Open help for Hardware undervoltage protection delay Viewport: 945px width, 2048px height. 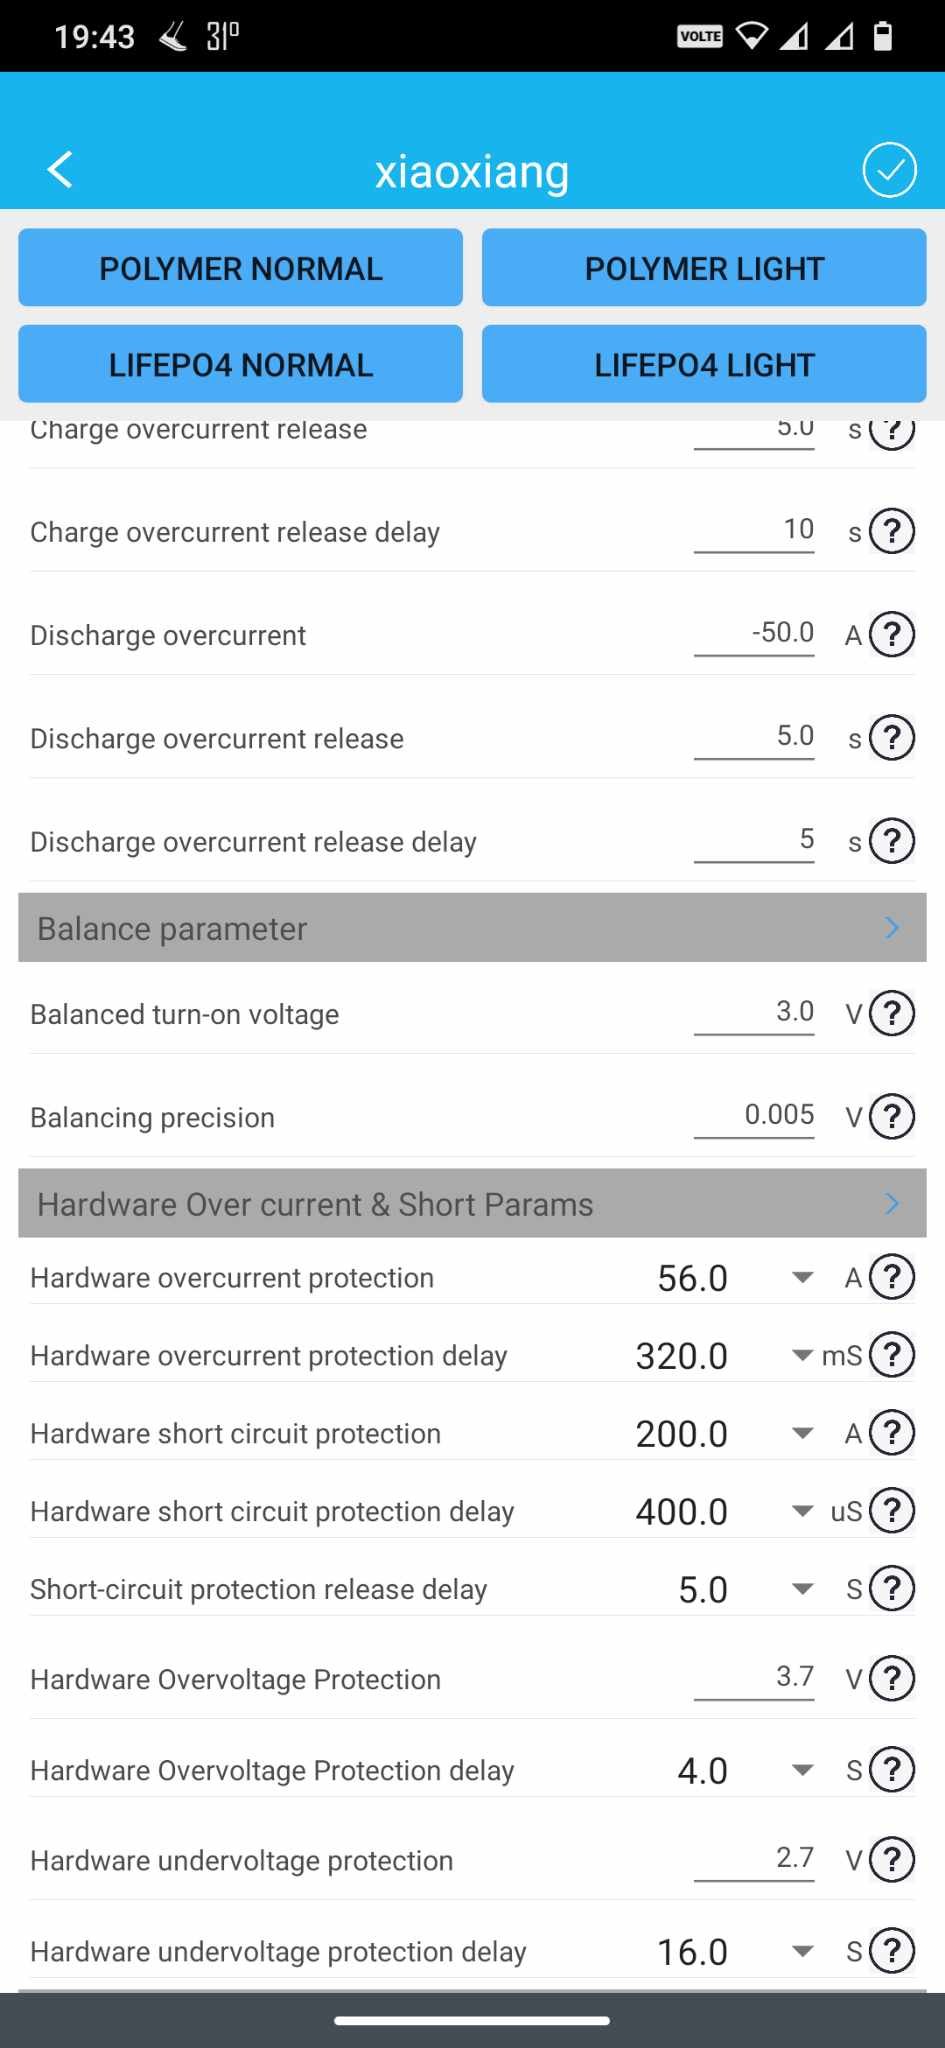tap(892, 1951)
